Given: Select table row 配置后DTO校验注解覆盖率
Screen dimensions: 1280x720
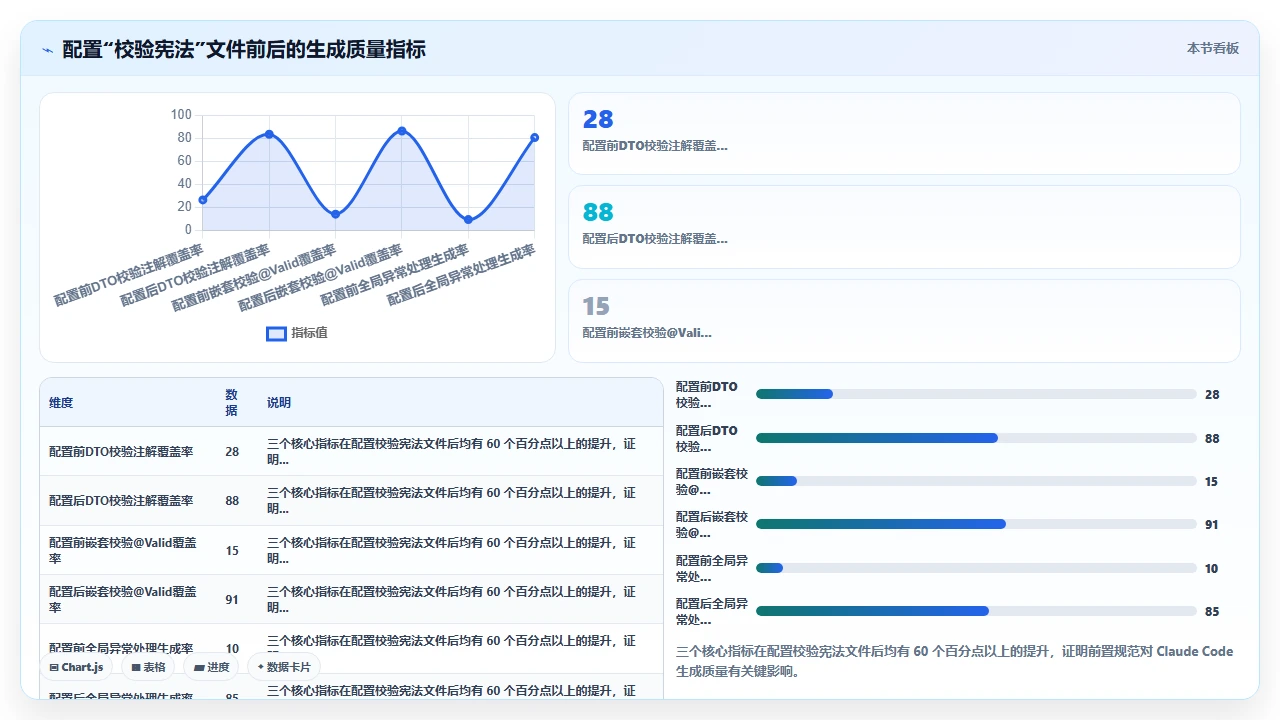Looking at the screenshot, I should pyautogui.click(x=351, y=501).
